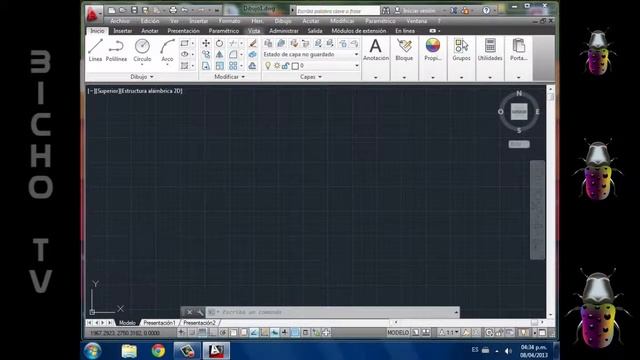This screenshot has height=360, width=640.
Task: Switch to the Presentación1 layout tab
Action: (x=159, y=323)
